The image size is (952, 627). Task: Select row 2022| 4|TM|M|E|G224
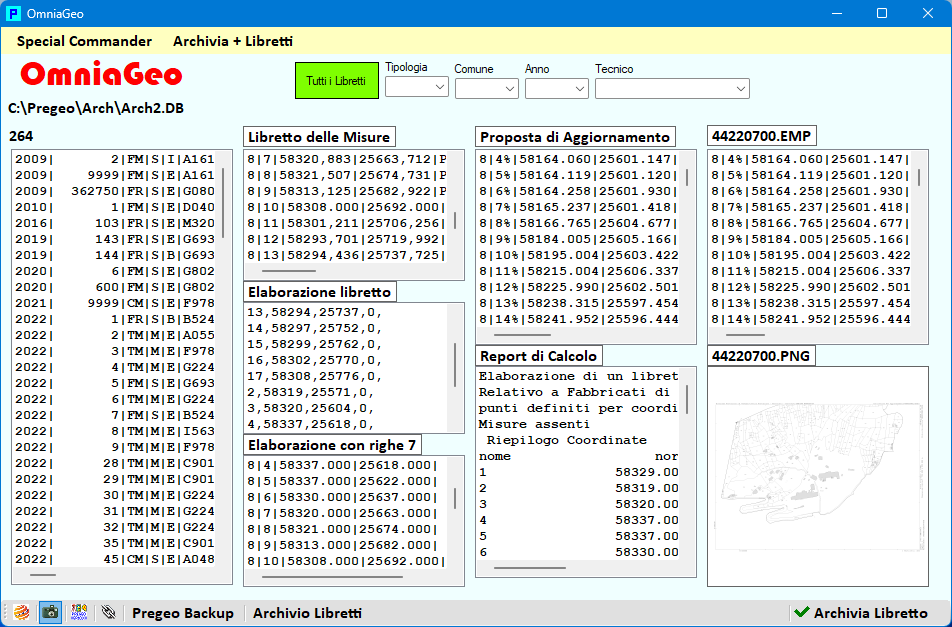point(115,367)
